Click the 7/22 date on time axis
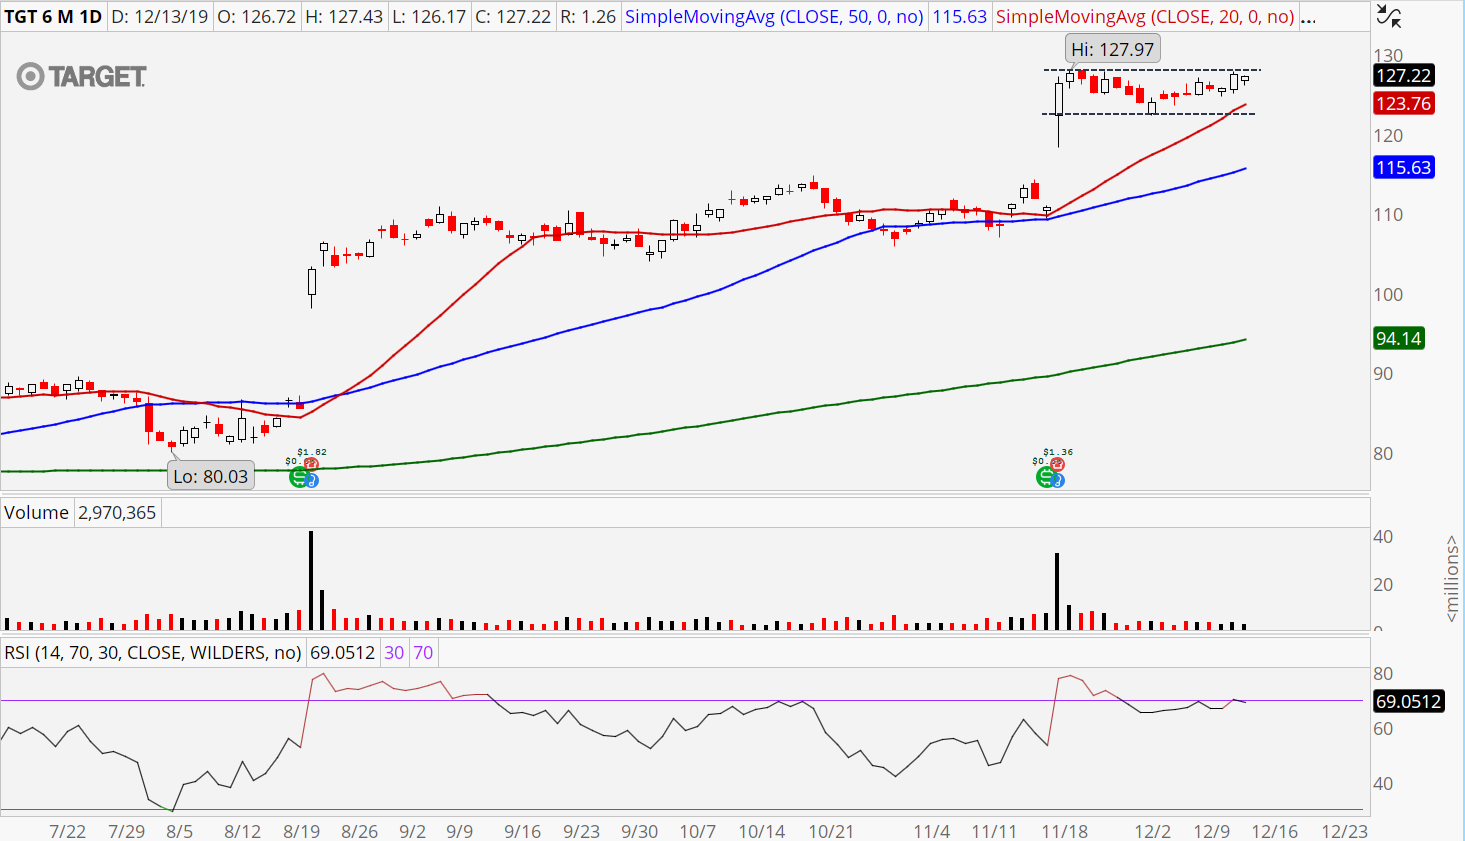Screen dimensions: 1465x841 [68, 831]
